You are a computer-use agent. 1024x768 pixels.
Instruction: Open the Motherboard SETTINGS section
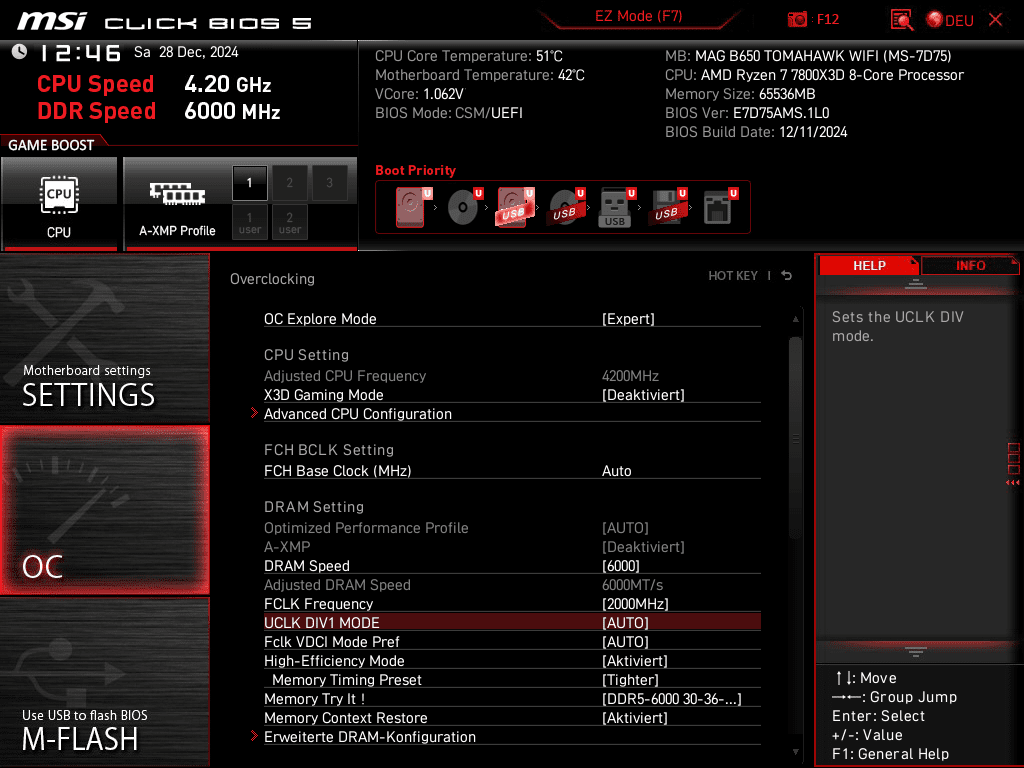click(x=104, y=338)
